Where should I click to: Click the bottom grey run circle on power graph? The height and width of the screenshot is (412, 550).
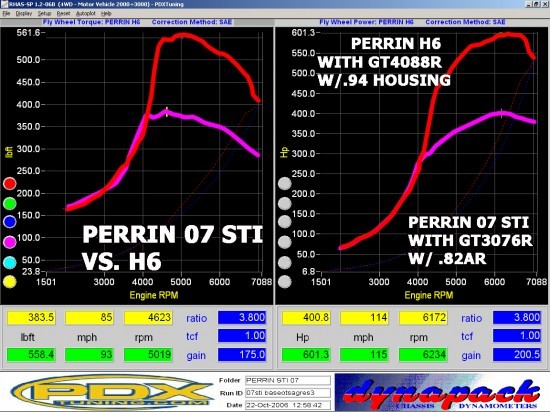[x=284, y=282]
